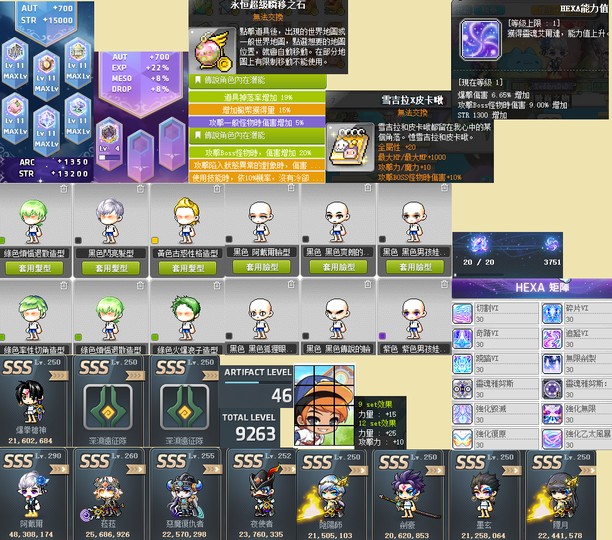The image size is (612, 540).
Task: Click the green swatch on 綠色火爆浪子造型 card
Action: pyautogui.click(x=155, y=337)
